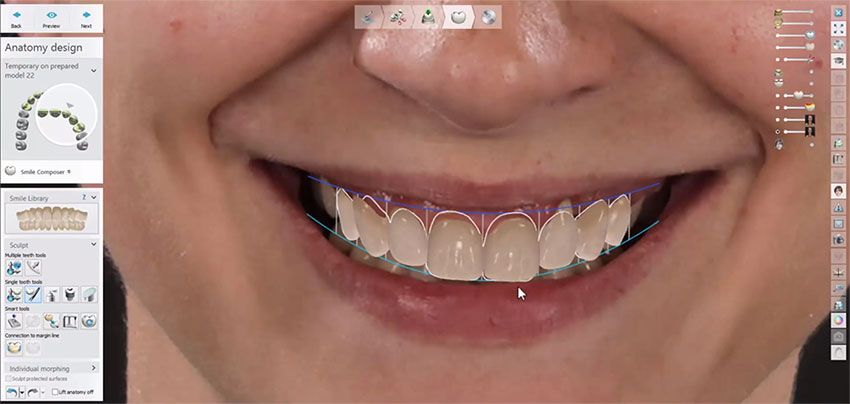Open the Smile Composer dropdown
850x404 pixels.
(46, 171)
